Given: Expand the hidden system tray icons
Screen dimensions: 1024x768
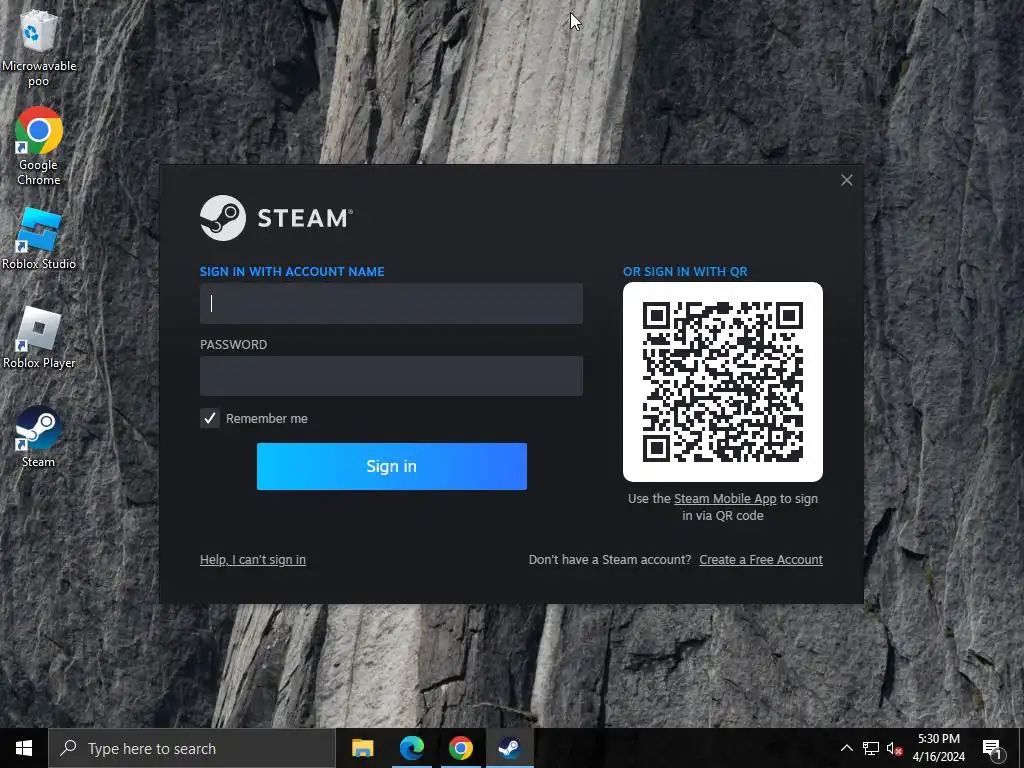Looking at the screenshot, I should point(846,748).
